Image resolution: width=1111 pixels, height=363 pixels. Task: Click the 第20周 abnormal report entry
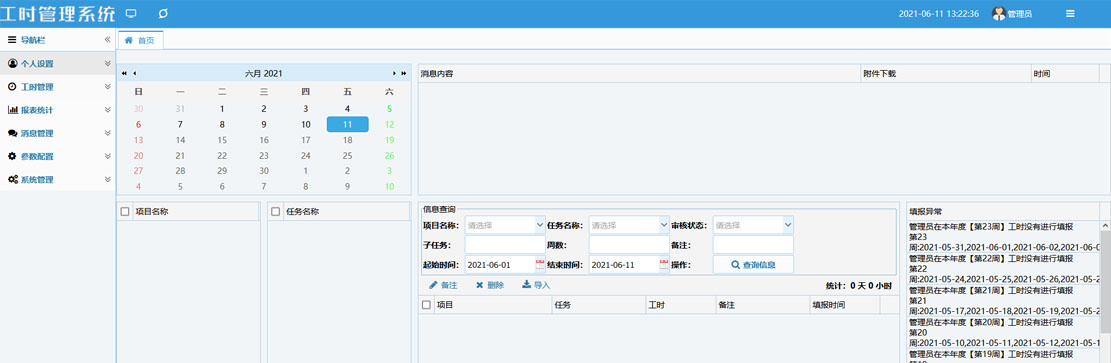coord(1004,333)
